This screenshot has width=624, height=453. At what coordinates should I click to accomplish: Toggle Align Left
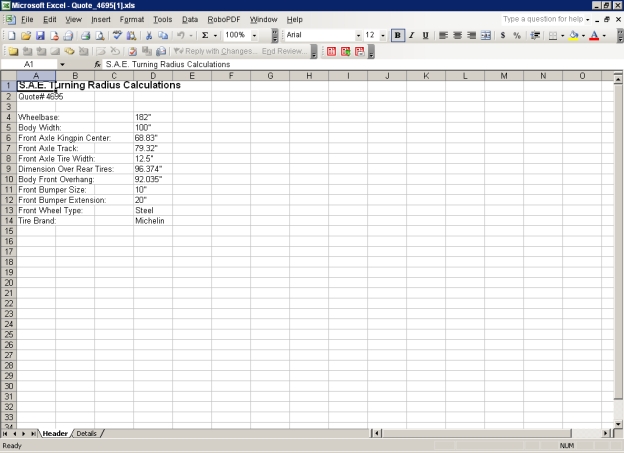[443, 36]
